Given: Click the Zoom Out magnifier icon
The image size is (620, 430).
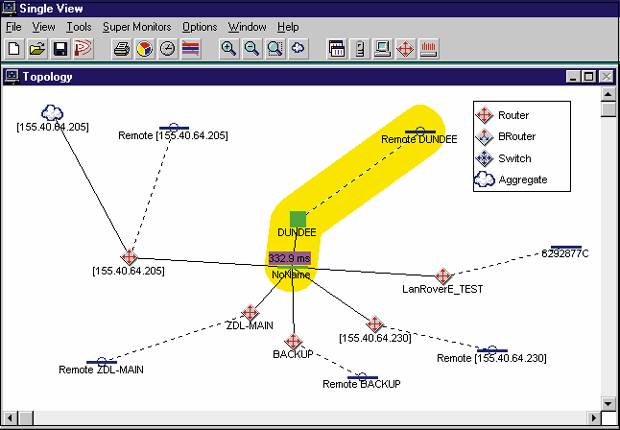Looking at the screenshot, I should click(x=252, y=48).
